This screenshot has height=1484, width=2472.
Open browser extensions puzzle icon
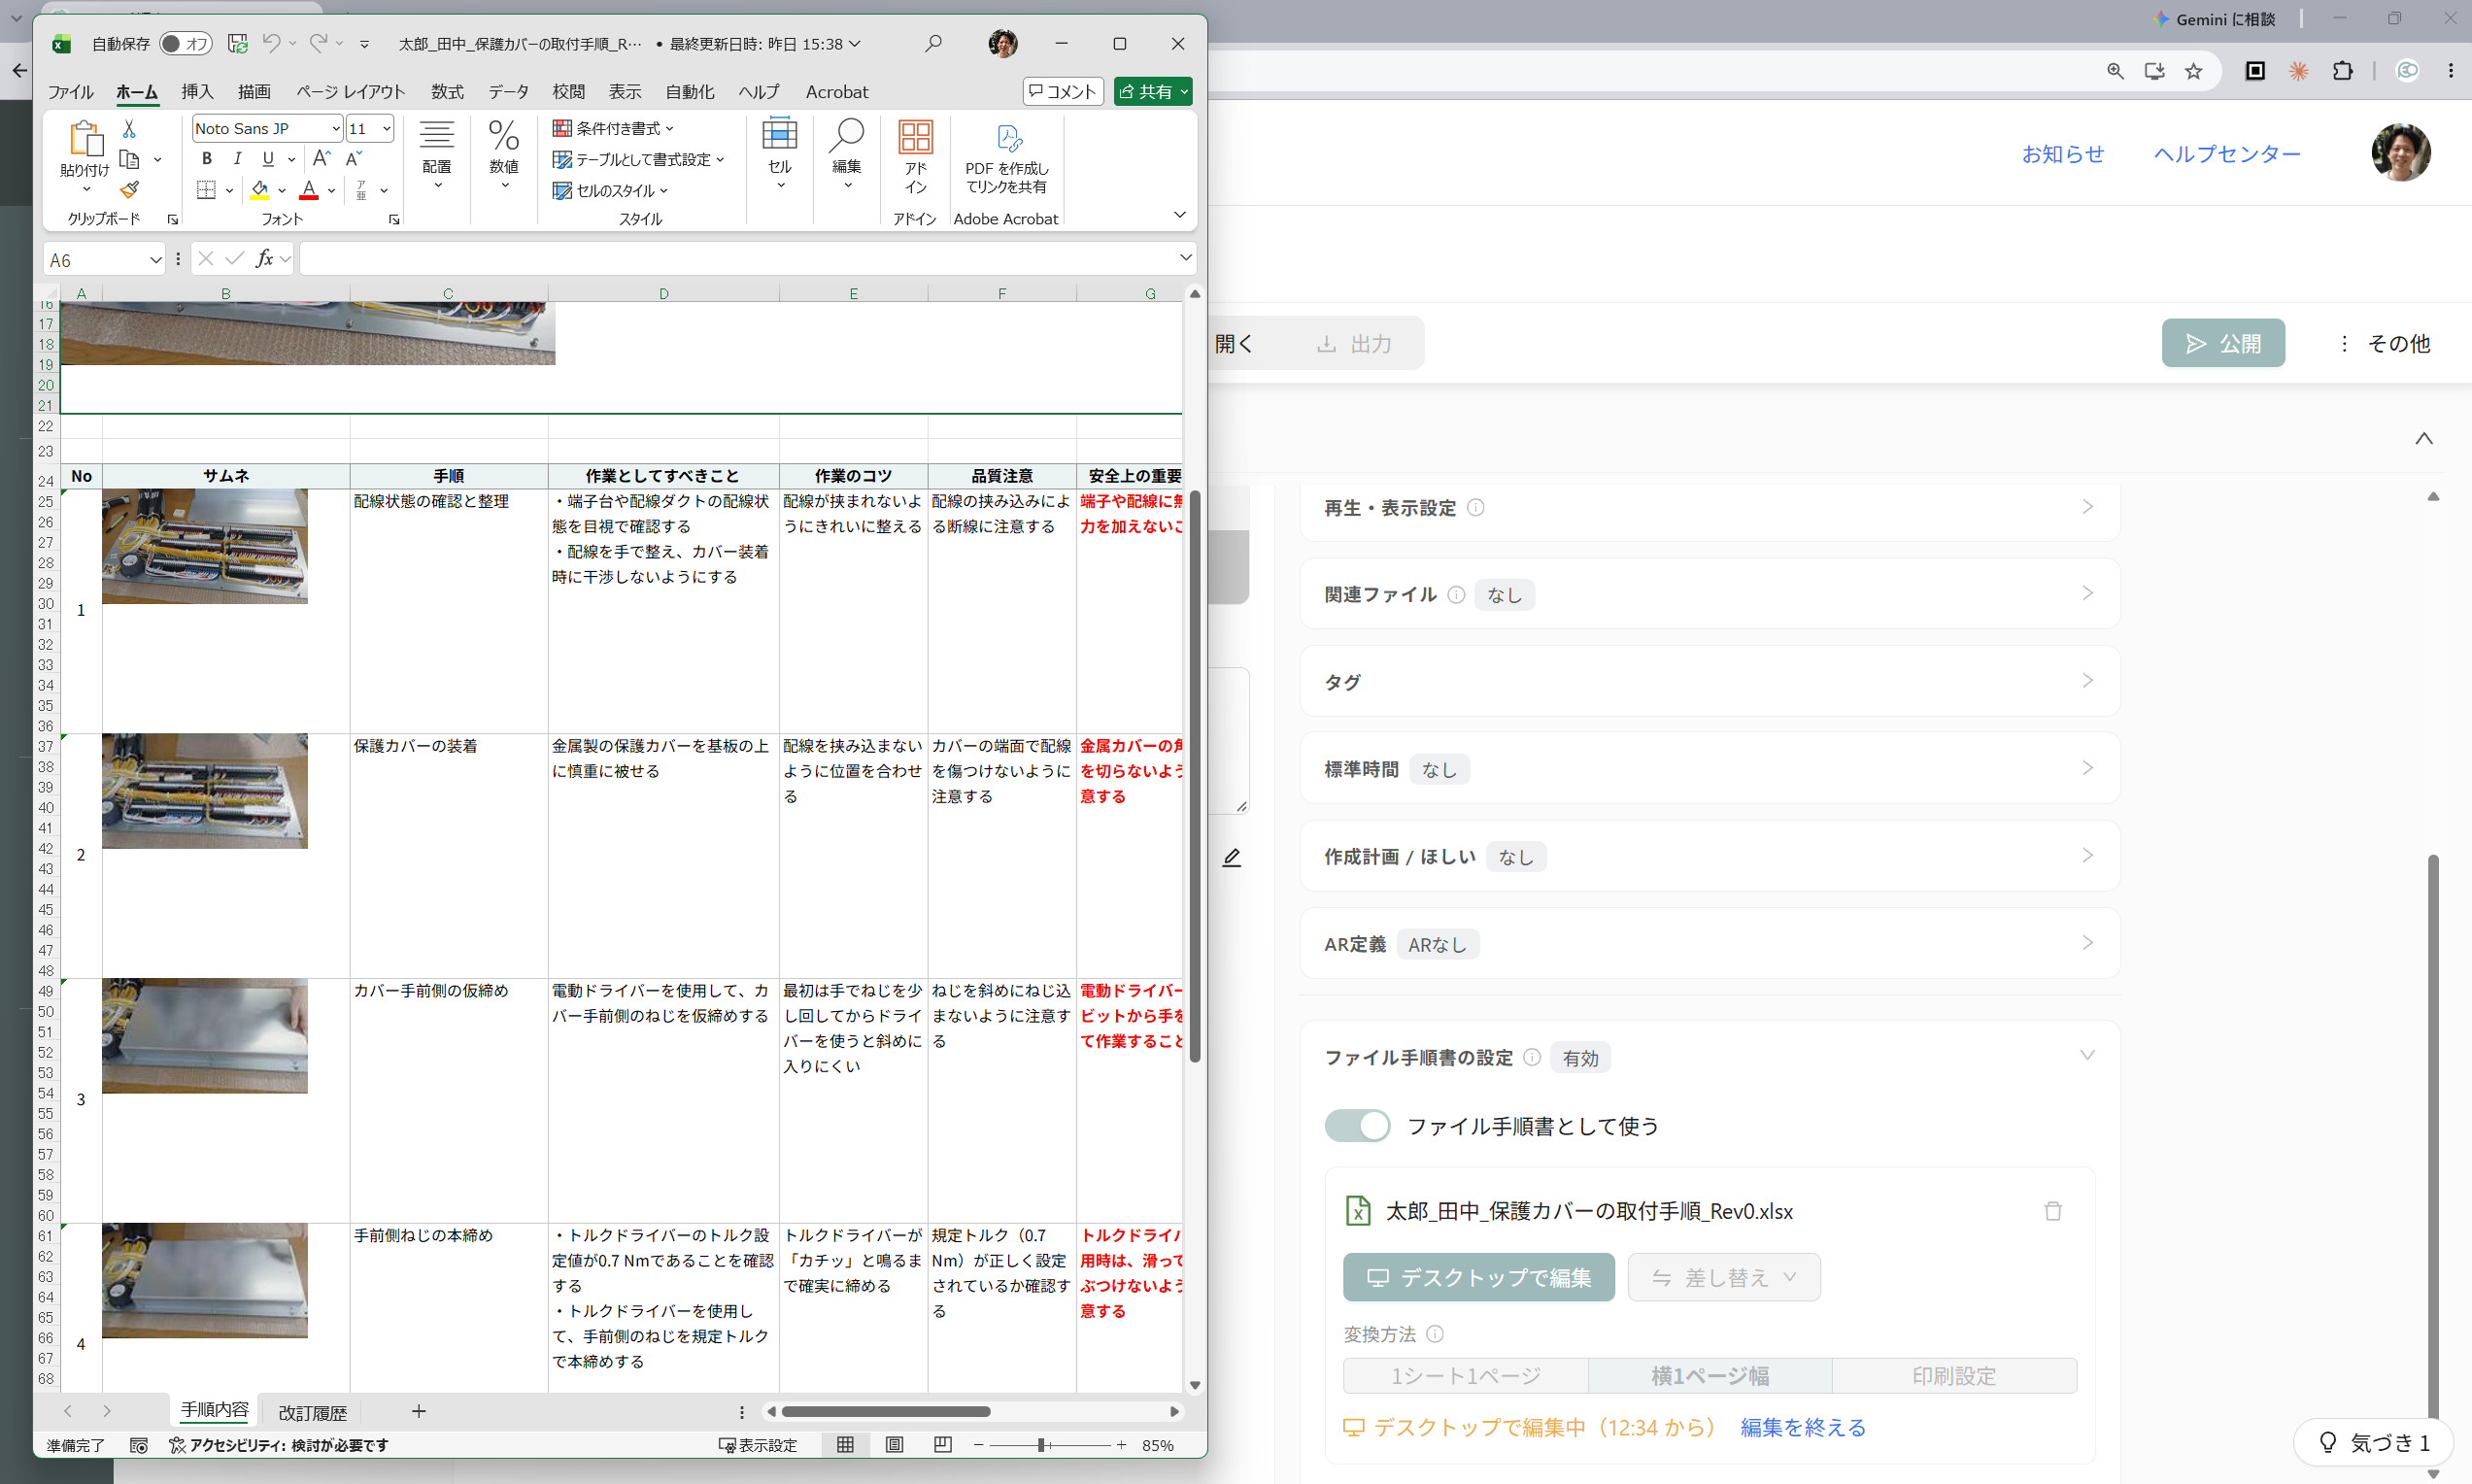2342,71
